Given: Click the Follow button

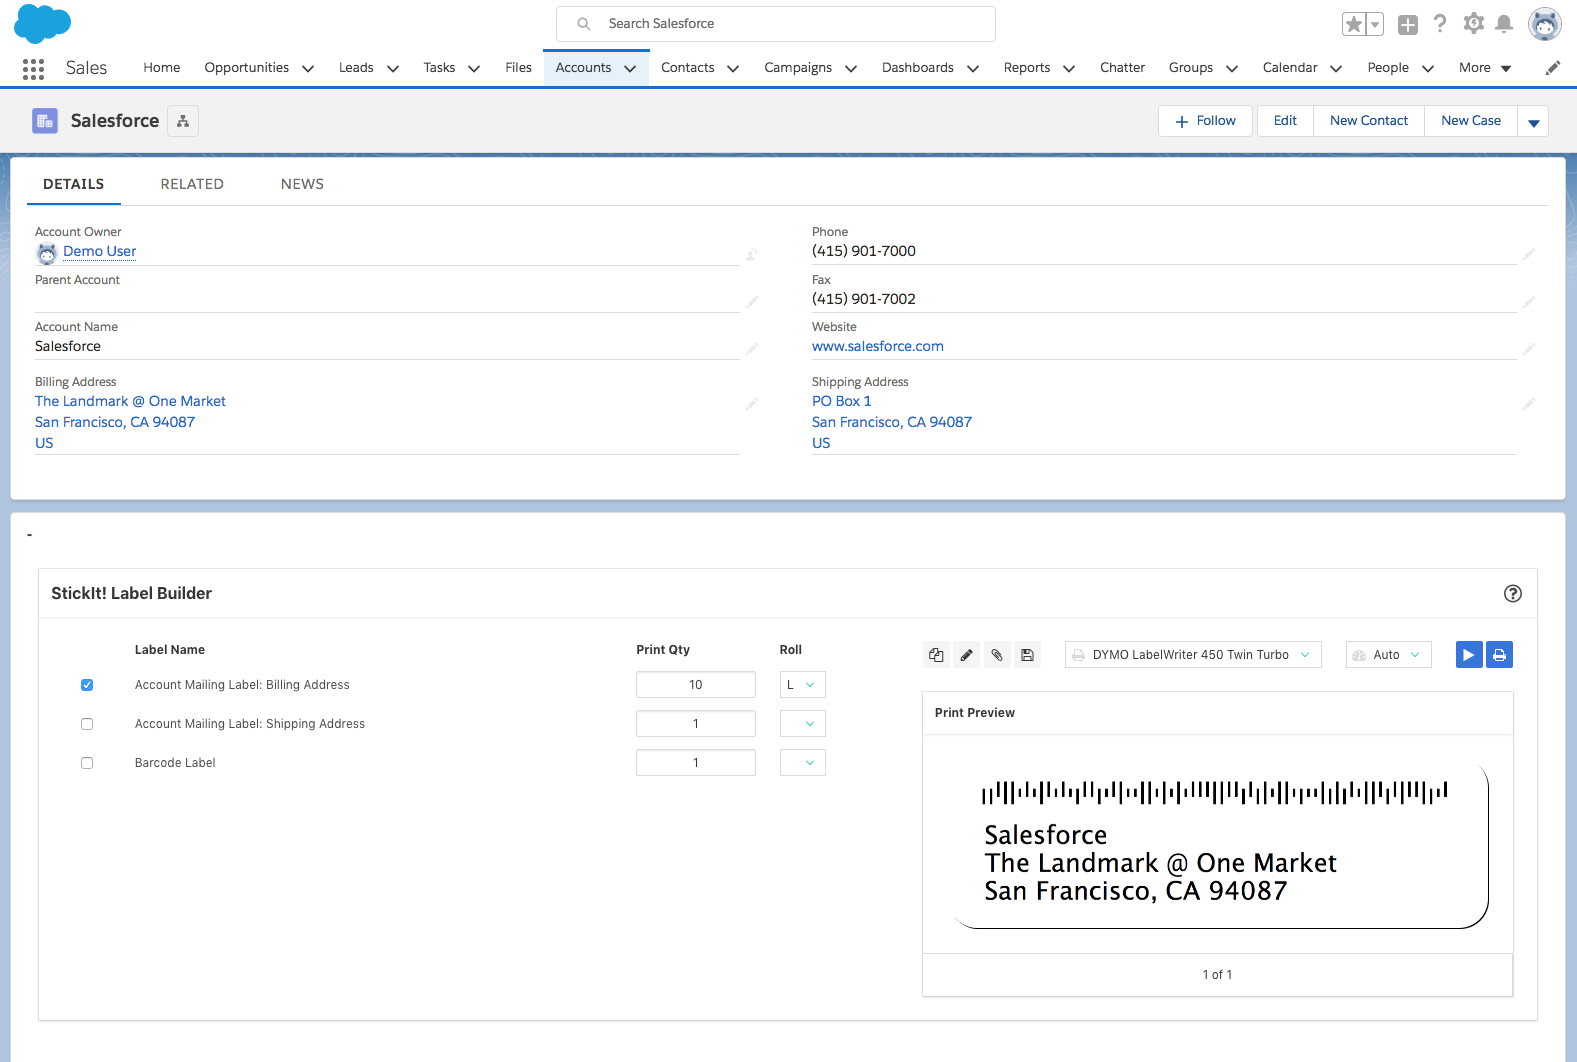Looking at the screenshot, I should (x=1205, y=121).
